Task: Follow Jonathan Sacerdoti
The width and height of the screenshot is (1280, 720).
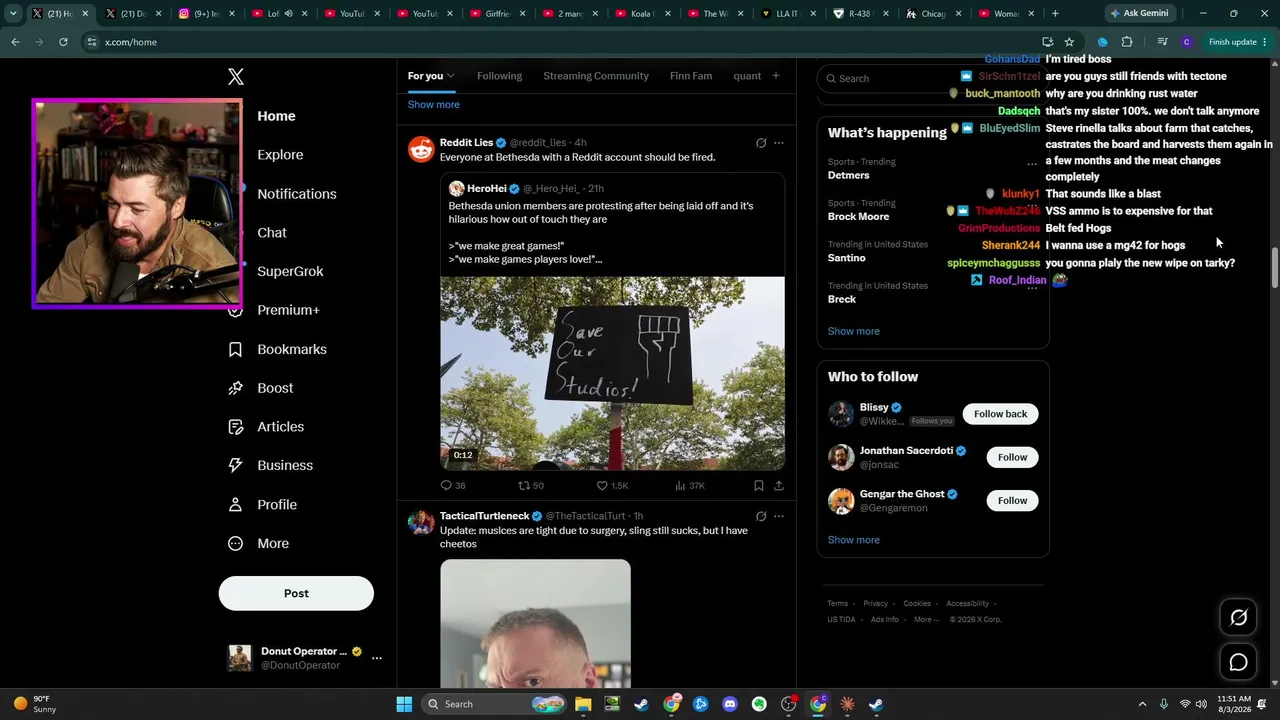Action: (x=1012, y=457)
